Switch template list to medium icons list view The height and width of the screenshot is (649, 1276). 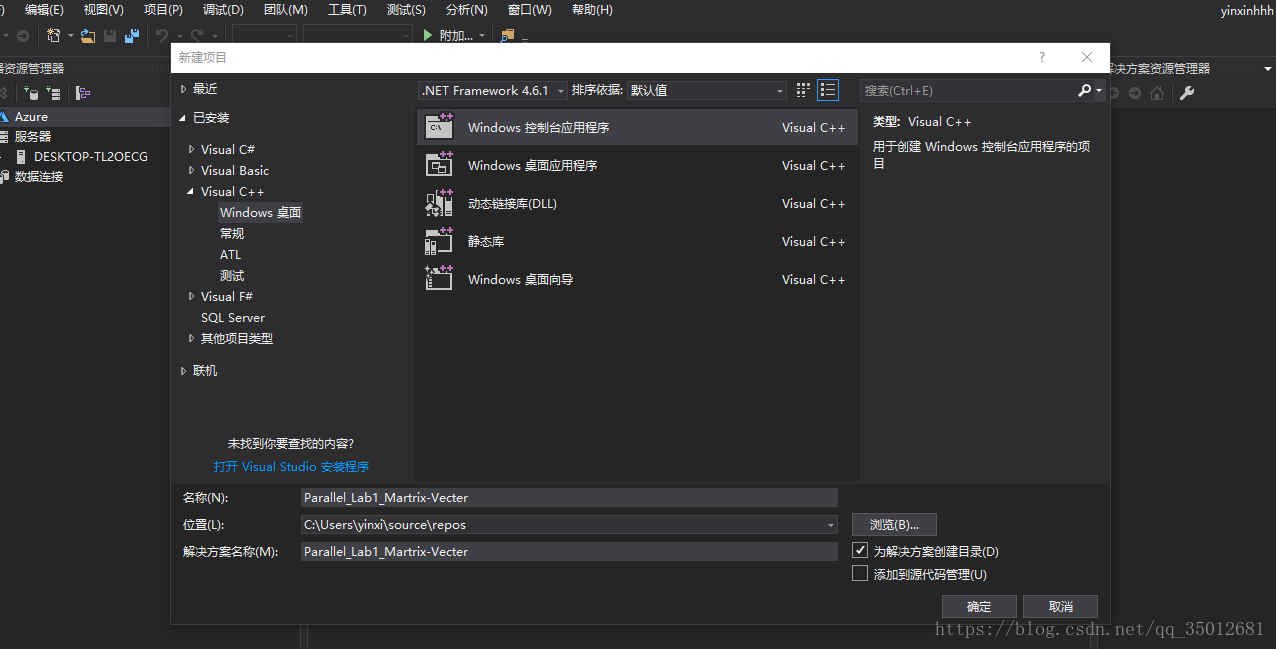coord(828,90)
